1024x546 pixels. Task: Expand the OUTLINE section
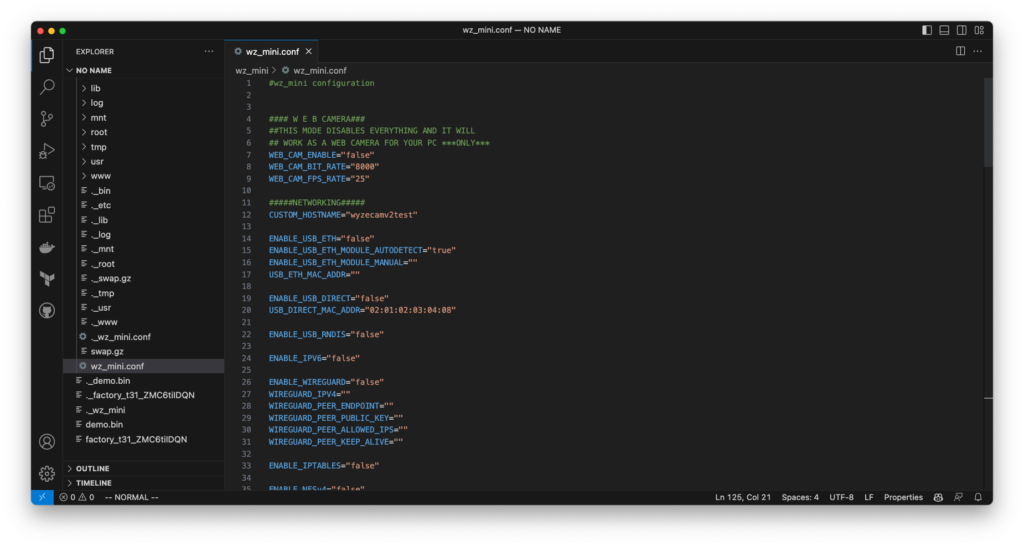[x=92, y=468]
